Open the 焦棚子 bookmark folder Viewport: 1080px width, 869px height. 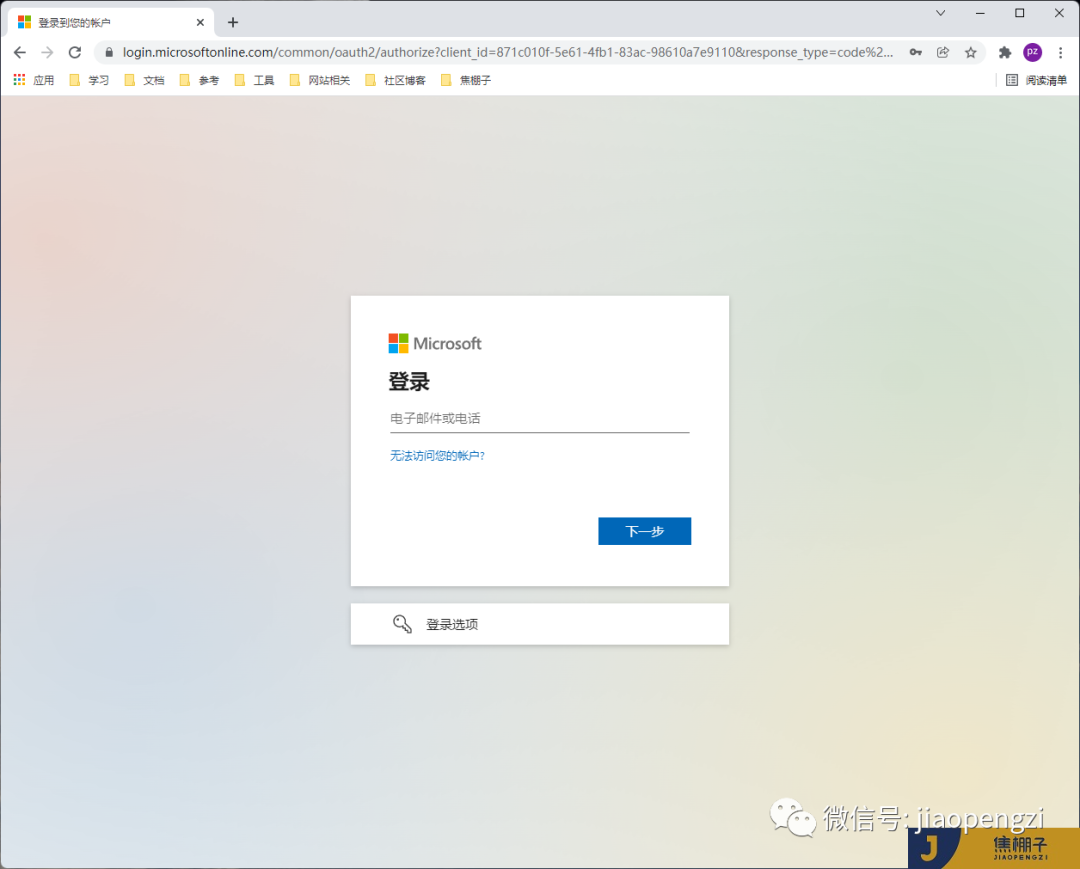click(466, 80)
